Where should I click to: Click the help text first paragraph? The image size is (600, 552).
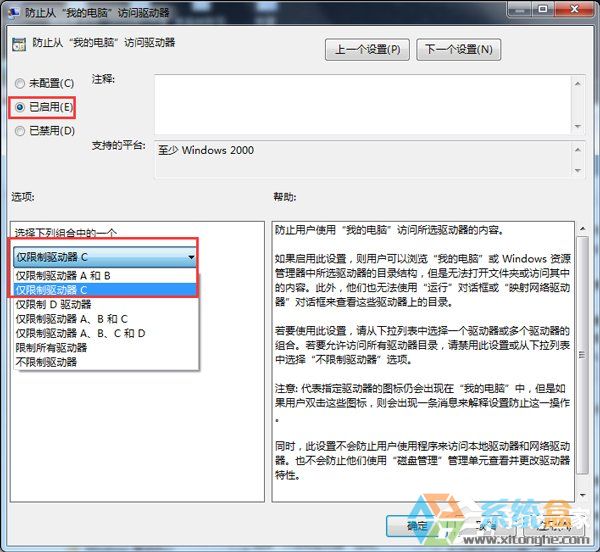[389, 230]
